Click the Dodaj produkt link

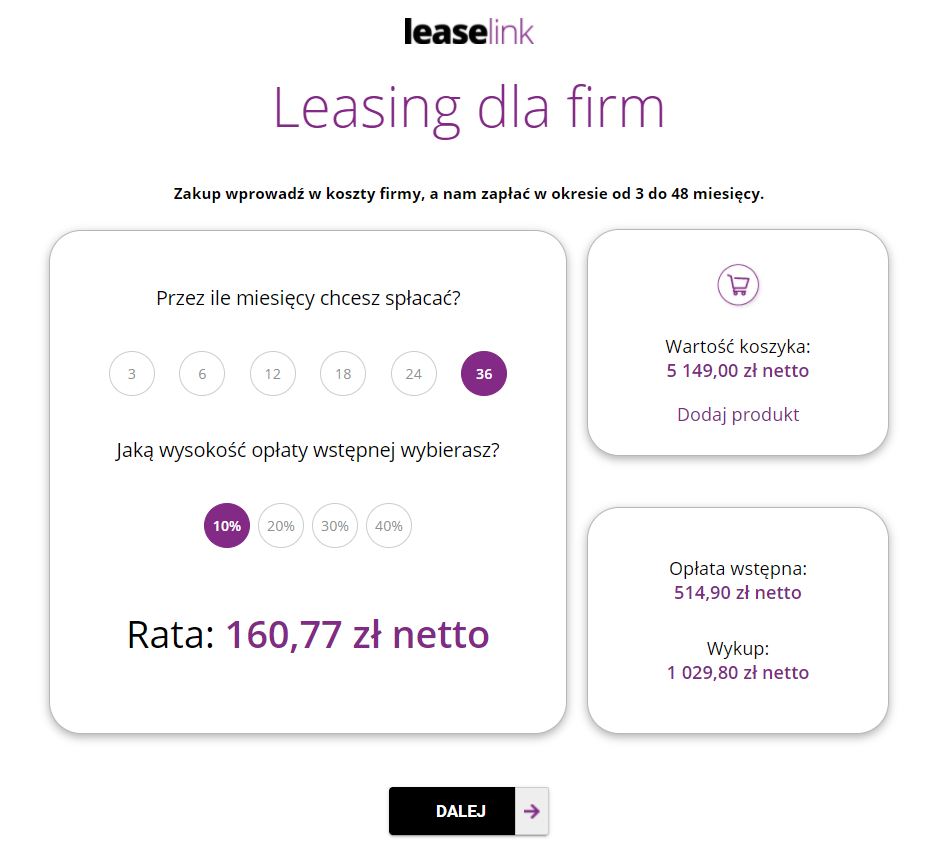coord(738,414)
